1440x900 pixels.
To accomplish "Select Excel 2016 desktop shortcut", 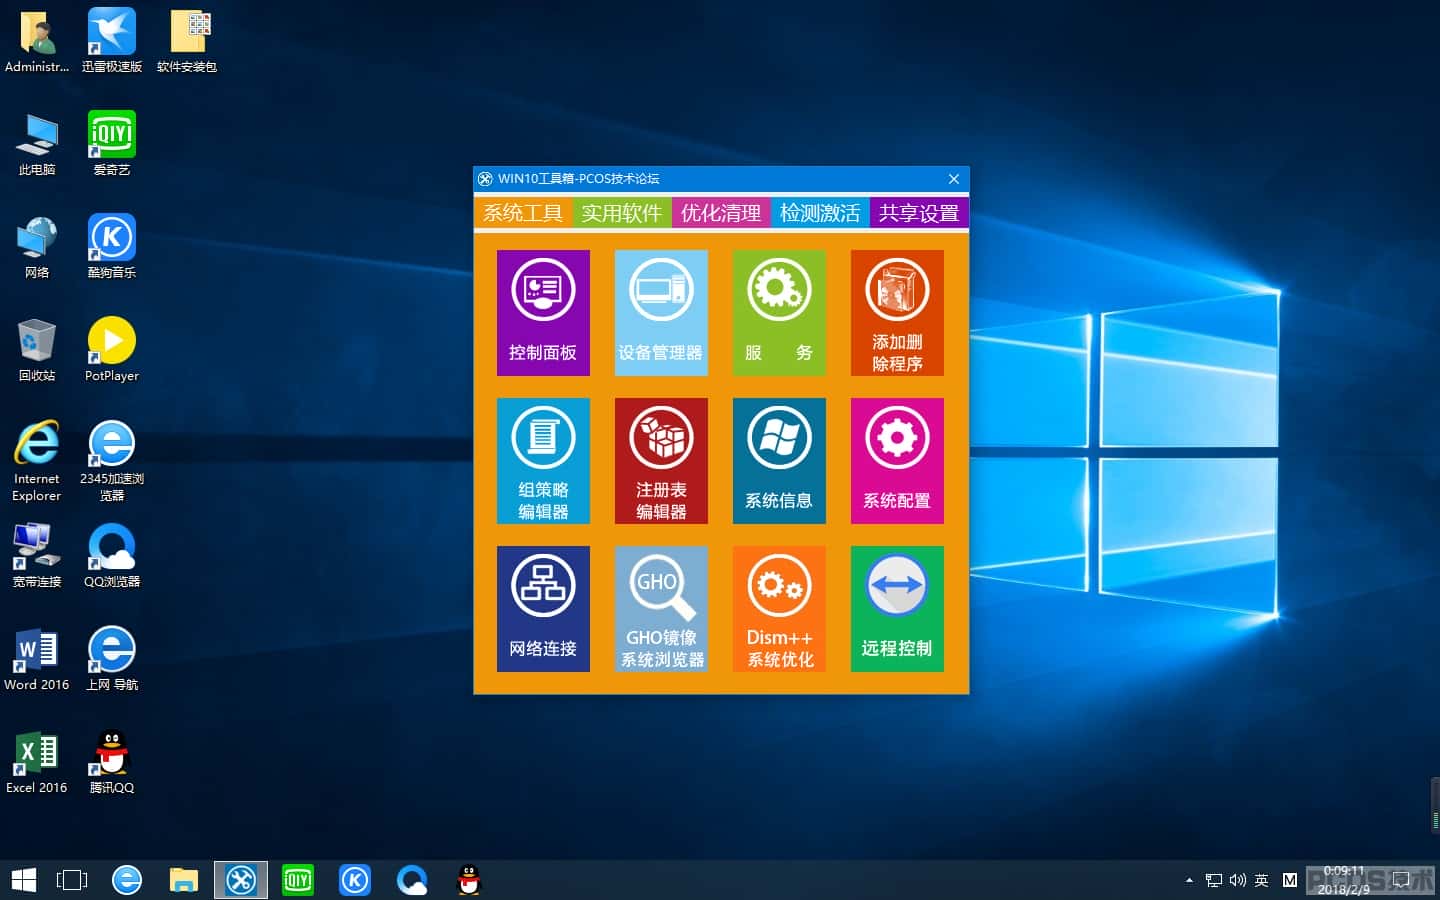I will click(37, 761).
